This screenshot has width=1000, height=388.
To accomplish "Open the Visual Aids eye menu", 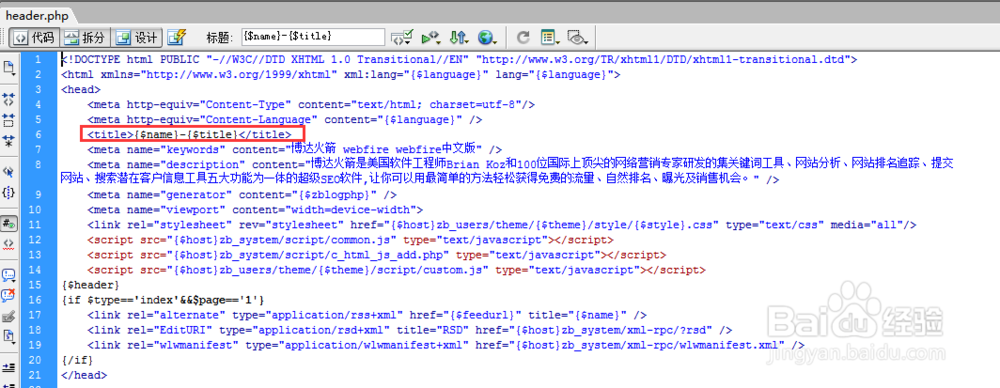I will click(577, 37).
